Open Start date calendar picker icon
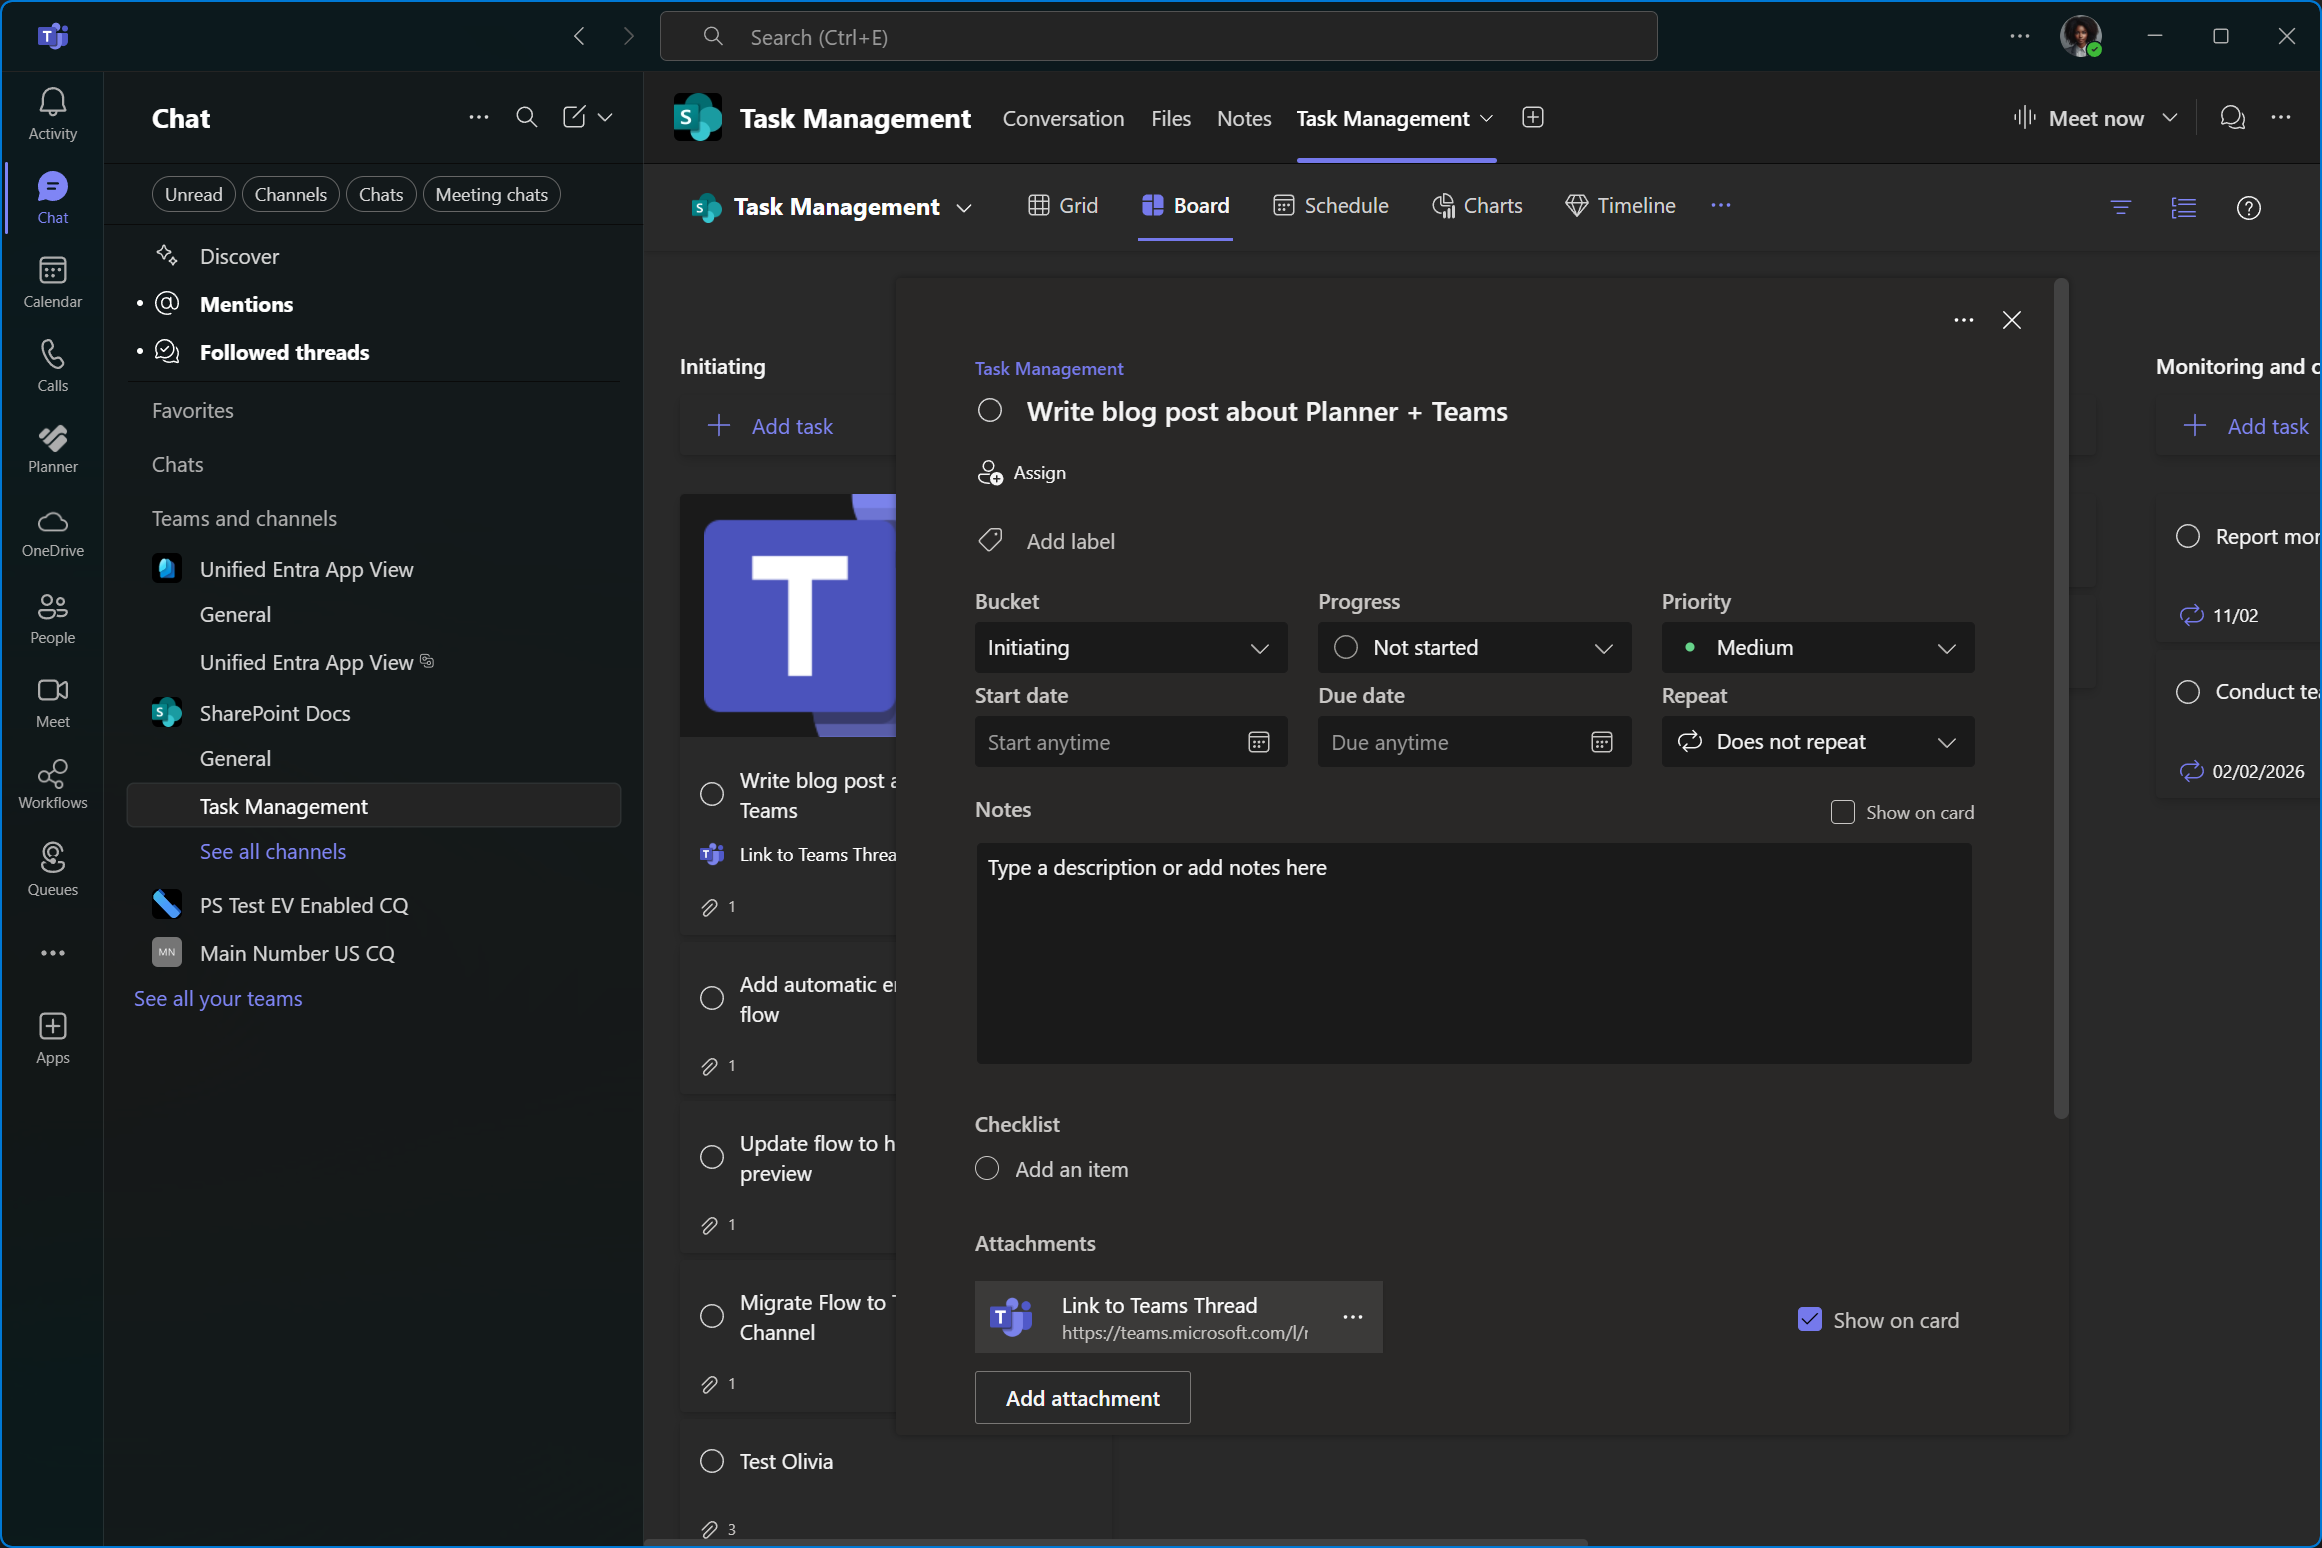Viewport: 2322px width, 1548px height. point(1259,742)
